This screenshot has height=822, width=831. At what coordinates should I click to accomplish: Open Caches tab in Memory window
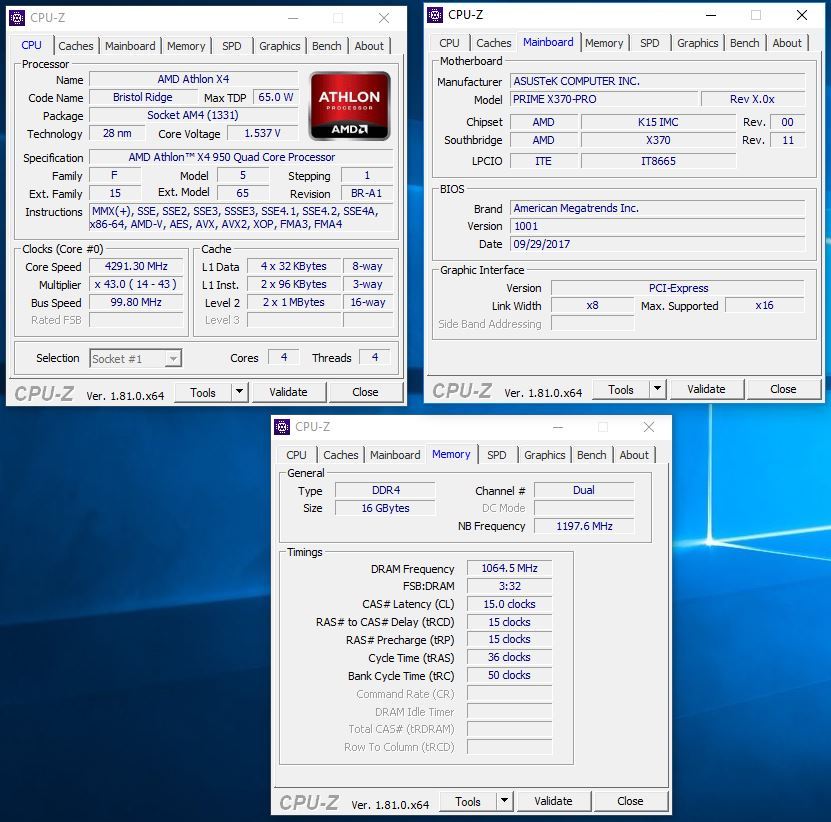341,455
